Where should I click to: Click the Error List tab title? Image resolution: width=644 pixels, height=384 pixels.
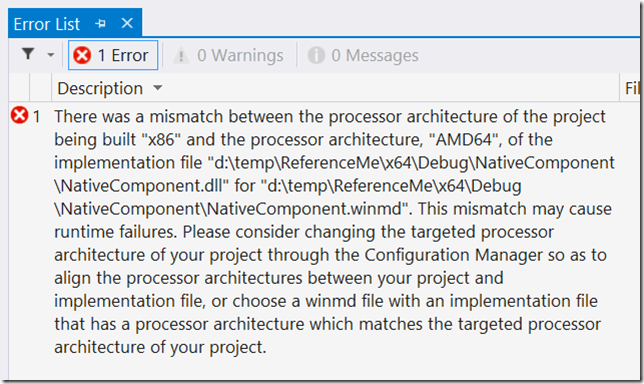[46, 24]
